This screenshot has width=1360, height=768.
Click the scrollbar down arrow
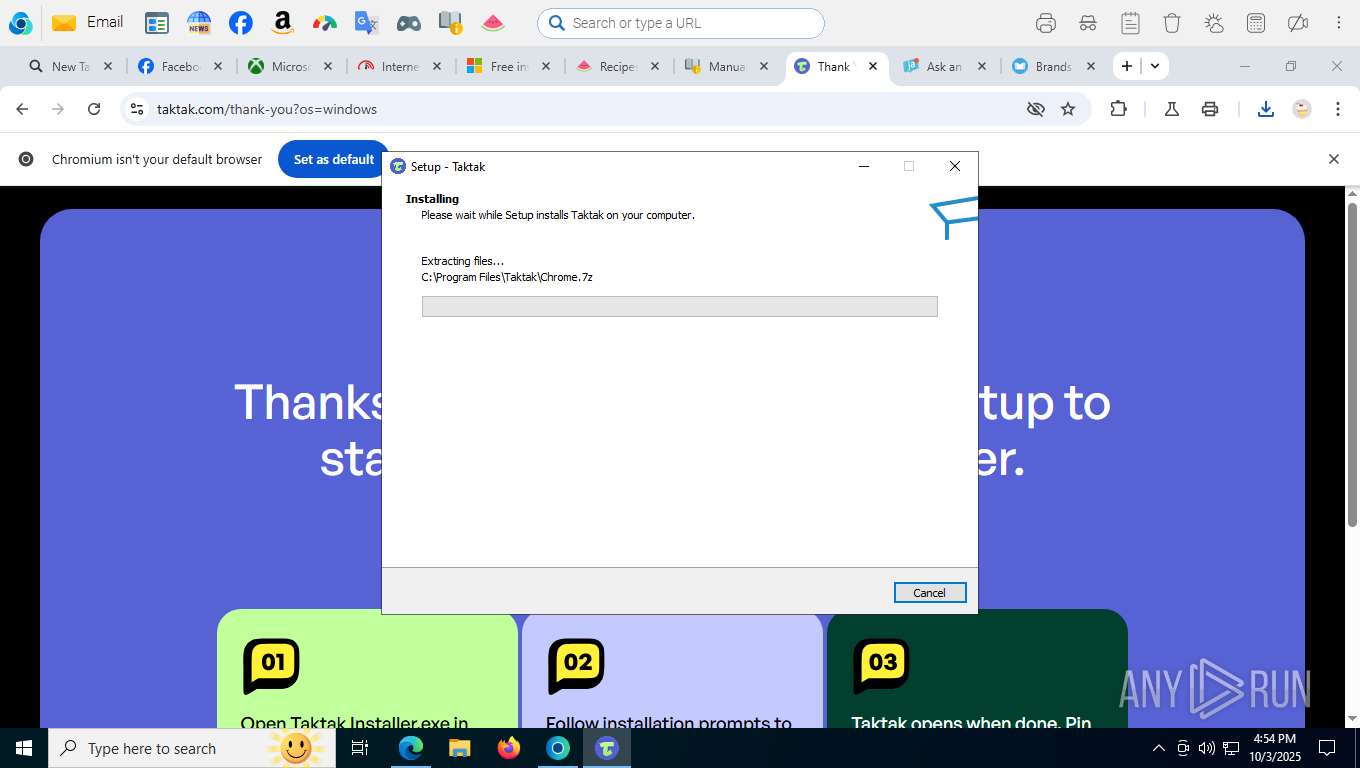pyautogui.click(x=1352, y=718)
